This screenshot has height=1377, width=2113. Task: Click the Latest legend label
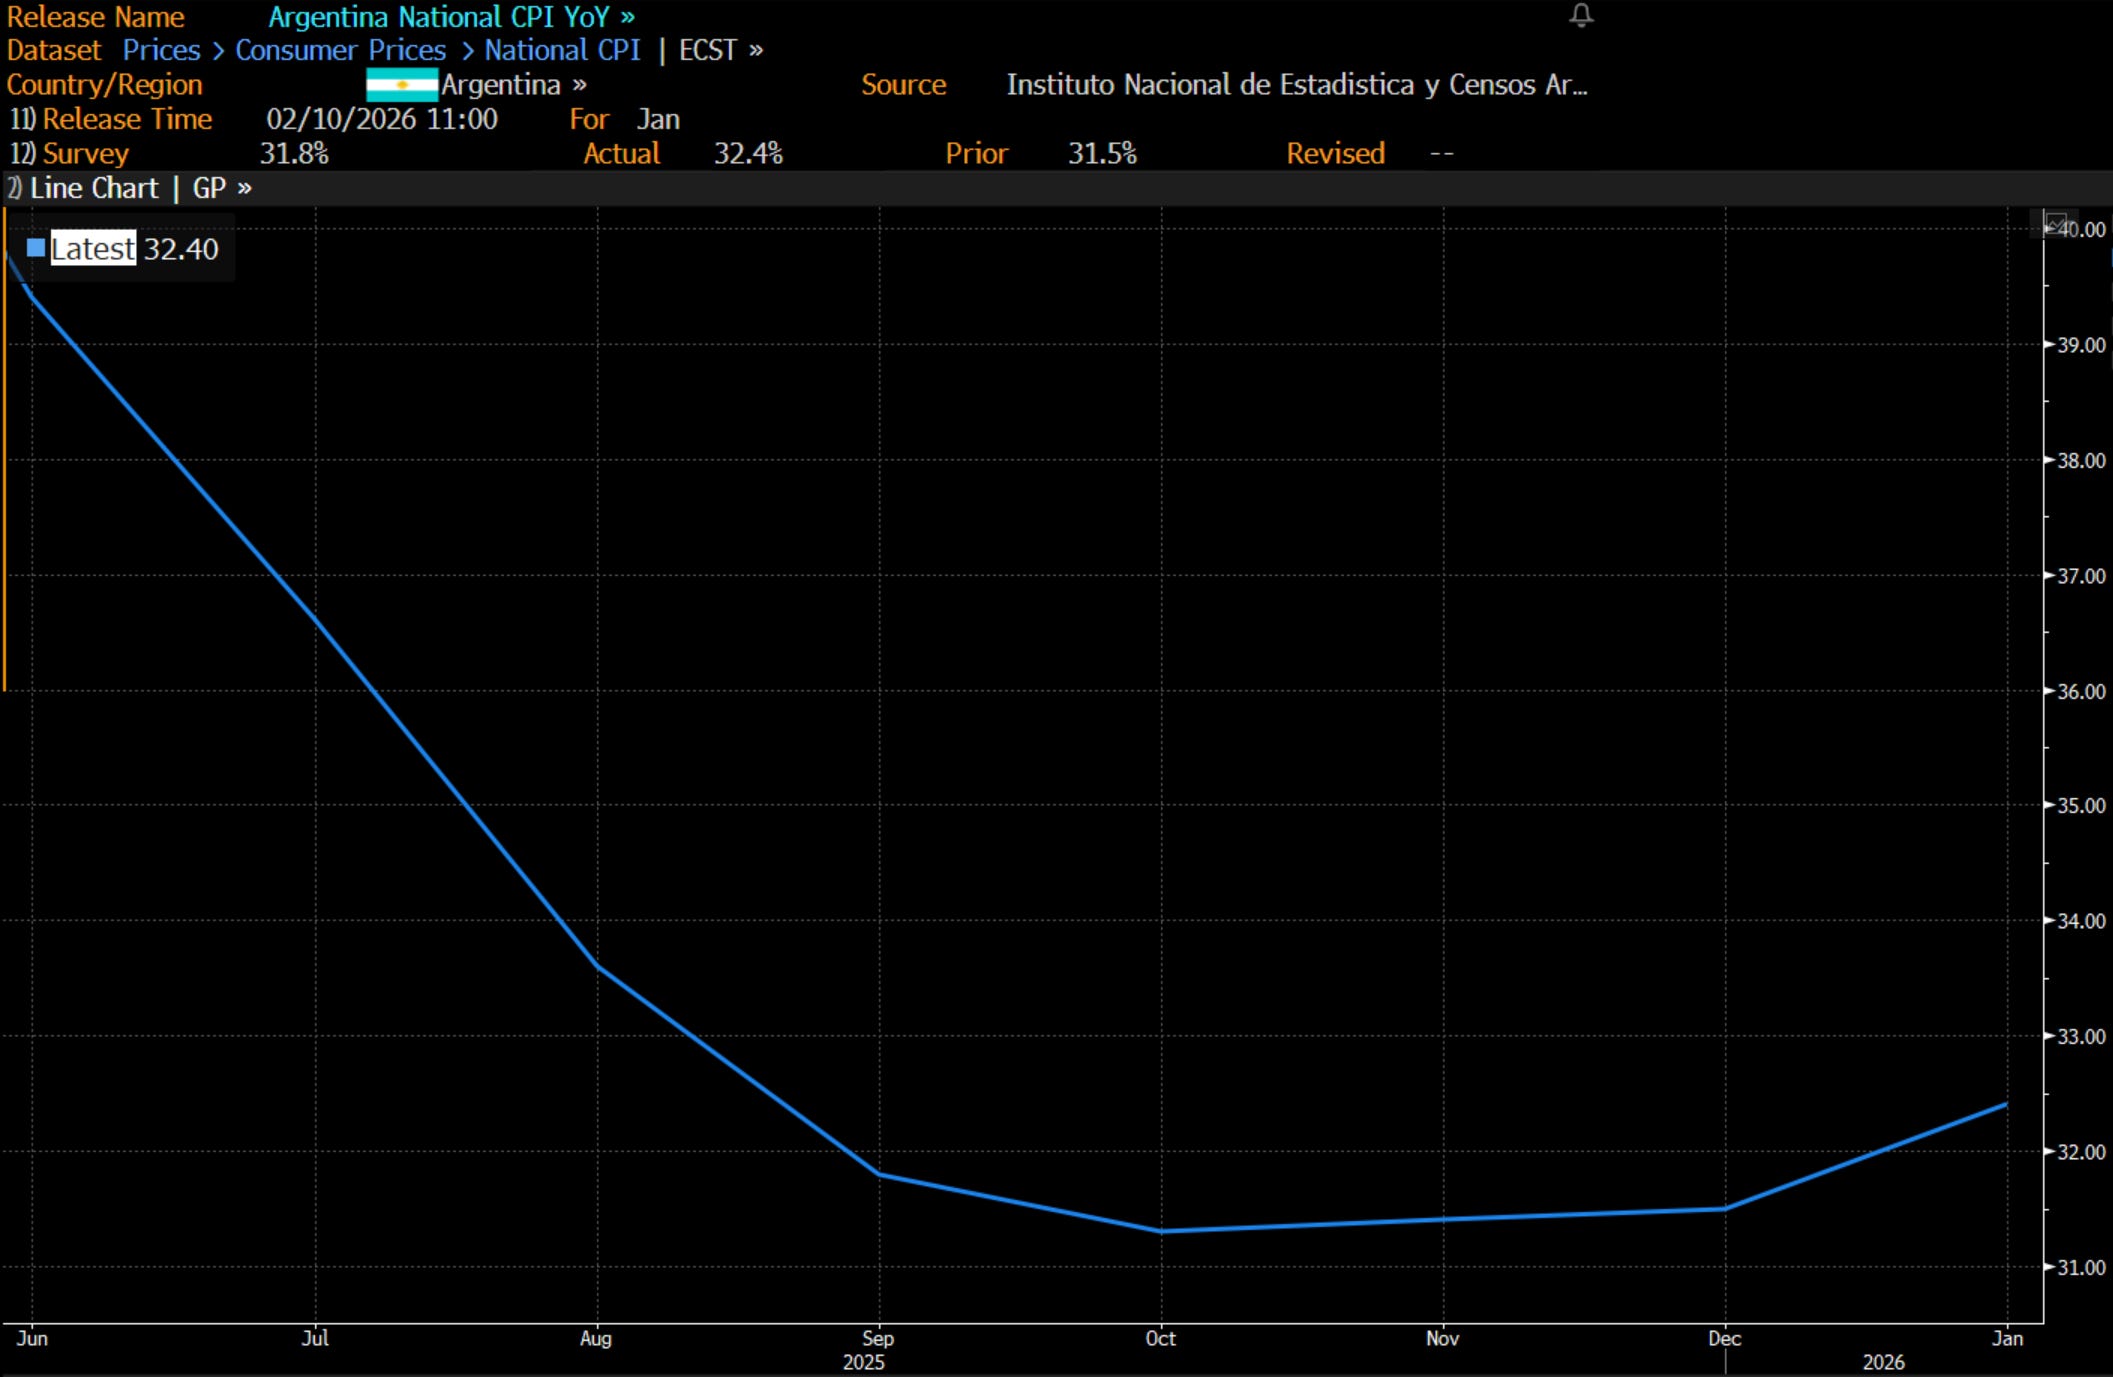93,248
